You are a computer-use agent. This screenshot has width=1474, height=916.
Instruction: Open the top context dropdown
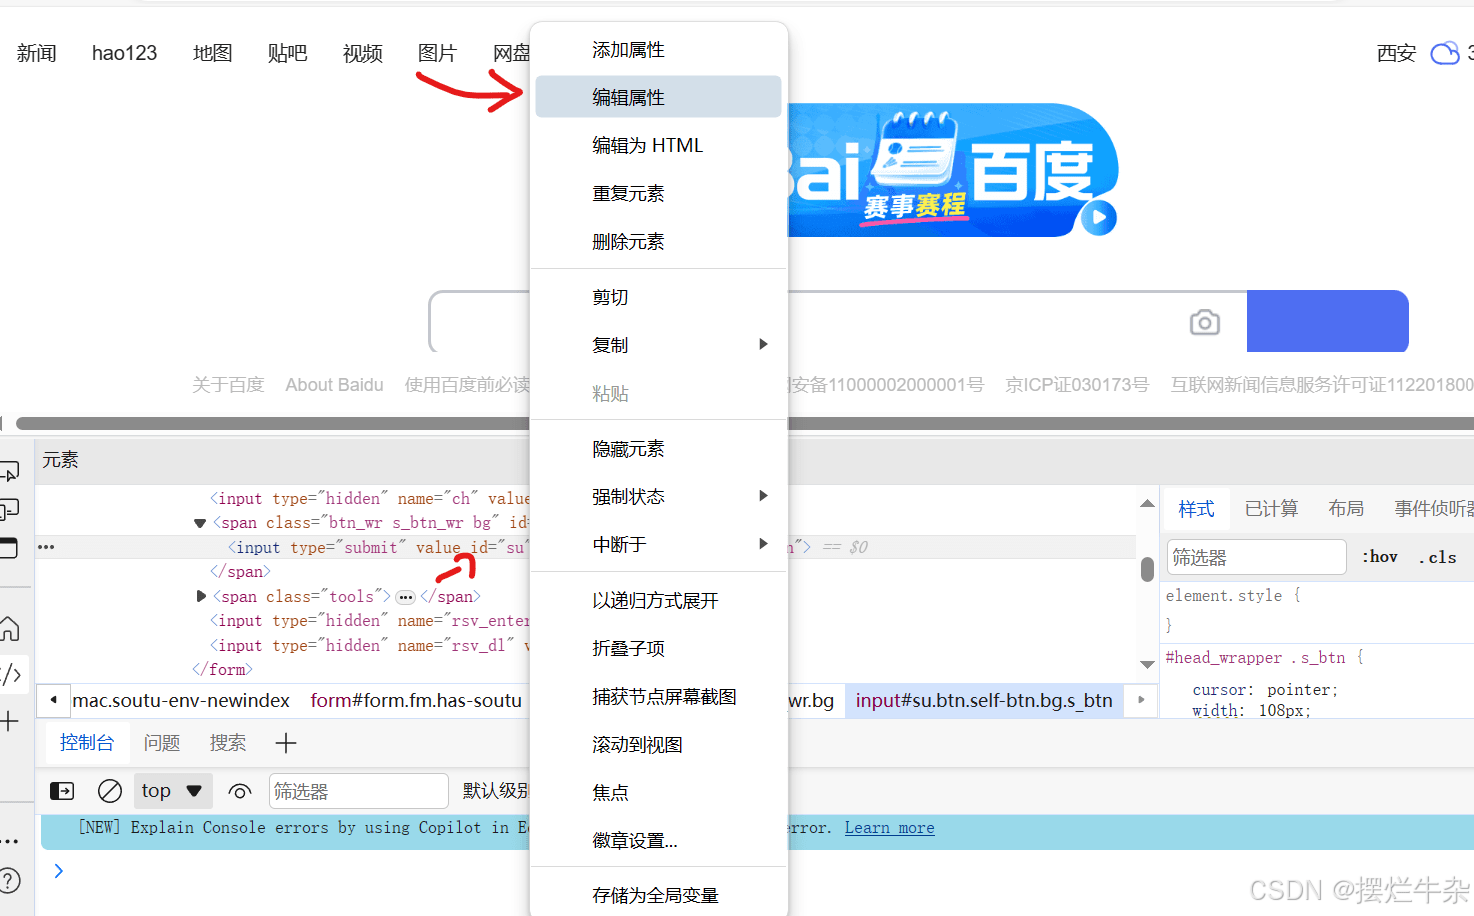172,791
